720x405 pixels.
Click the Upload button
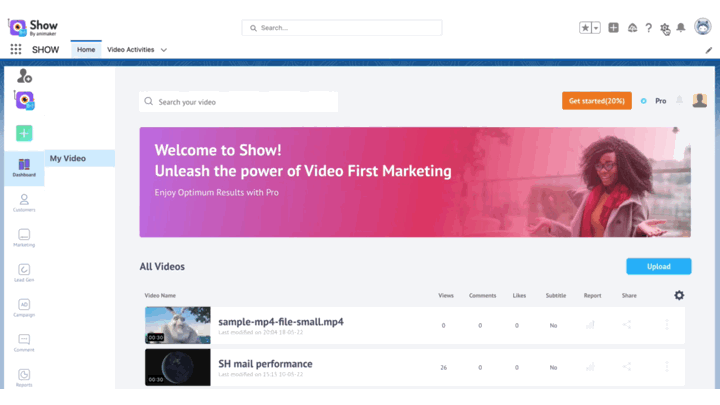coord(658,266)
